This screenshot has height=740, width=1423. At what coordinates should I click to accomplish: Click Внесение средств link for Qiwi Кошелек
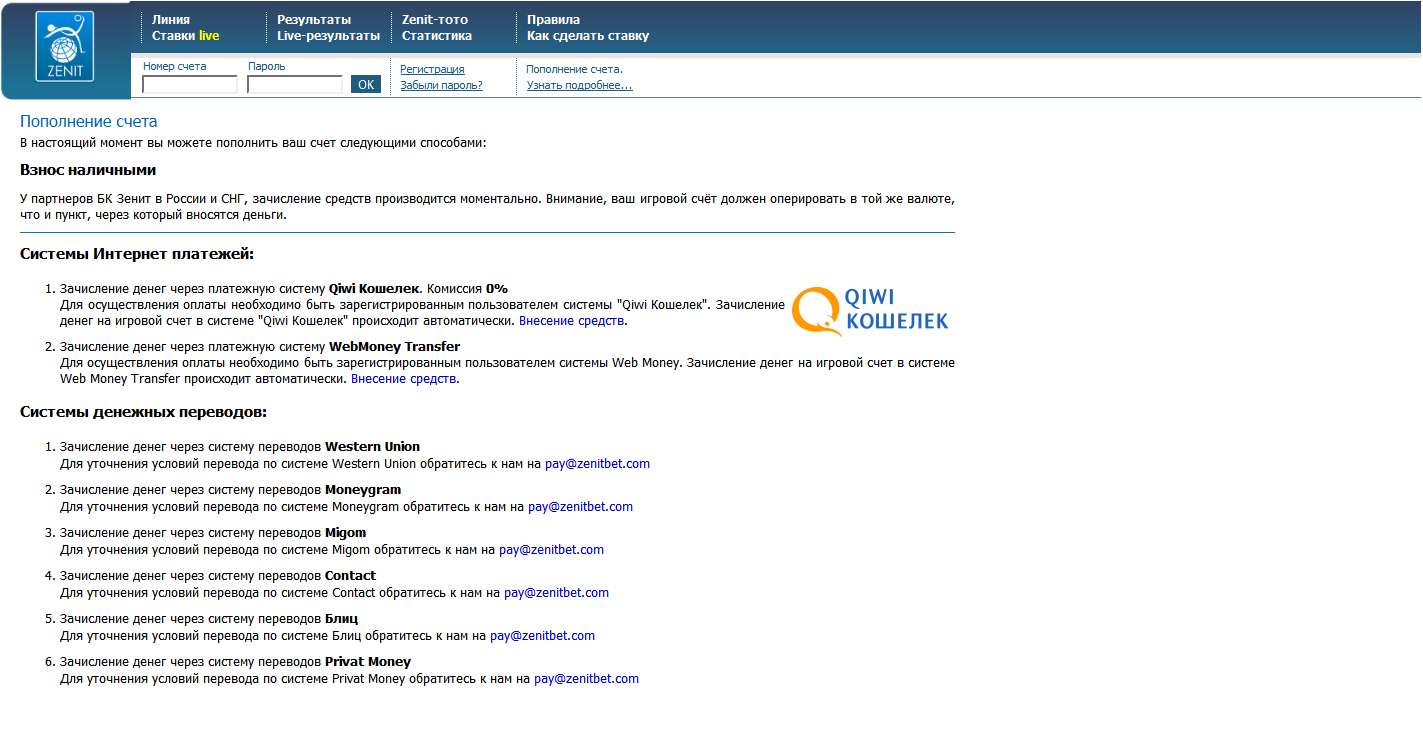(x=573, y=321)
